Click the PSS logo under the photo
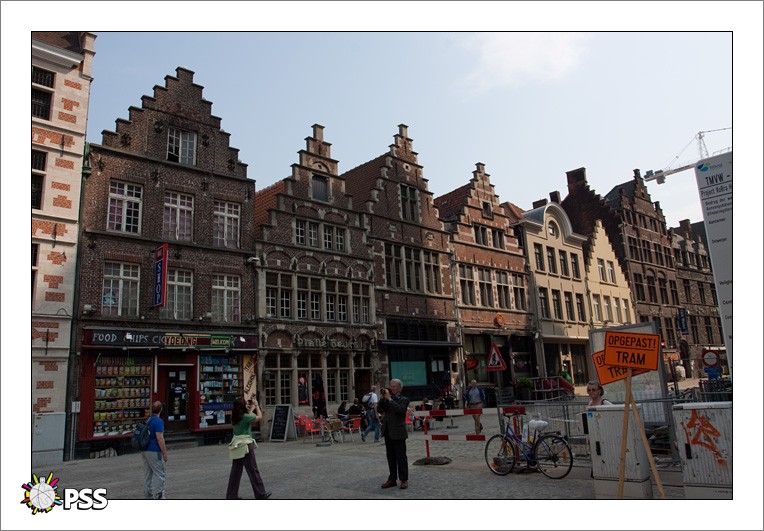This screenshot has height=531, width=764. click(x=64, y=494)
